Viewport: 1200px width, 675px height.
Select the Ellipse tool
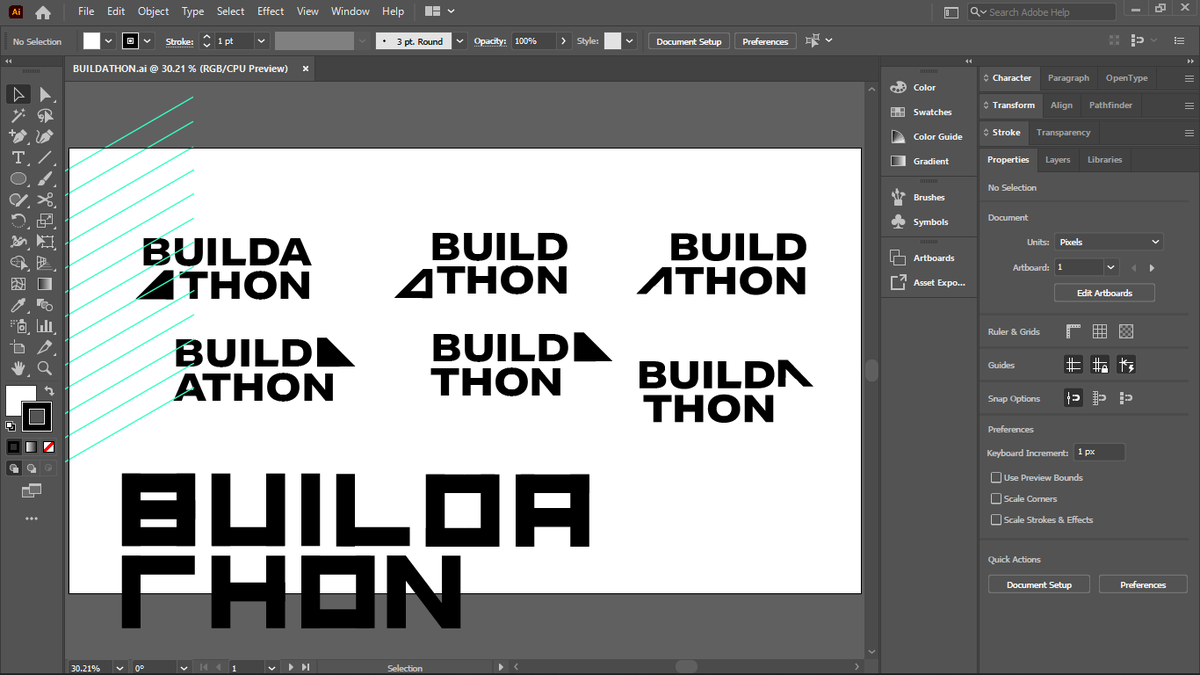pyautogui.click(x=18, y=179)
